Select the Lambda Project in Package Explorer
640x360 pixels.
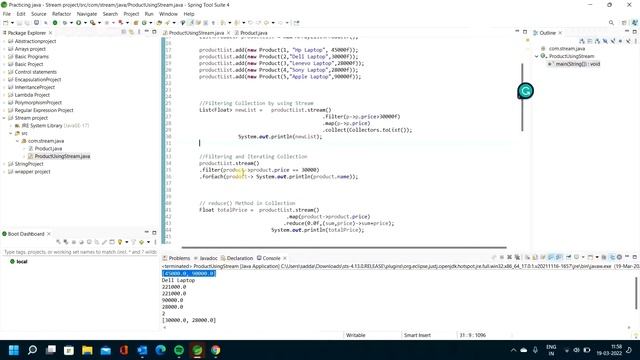point(29,95)
